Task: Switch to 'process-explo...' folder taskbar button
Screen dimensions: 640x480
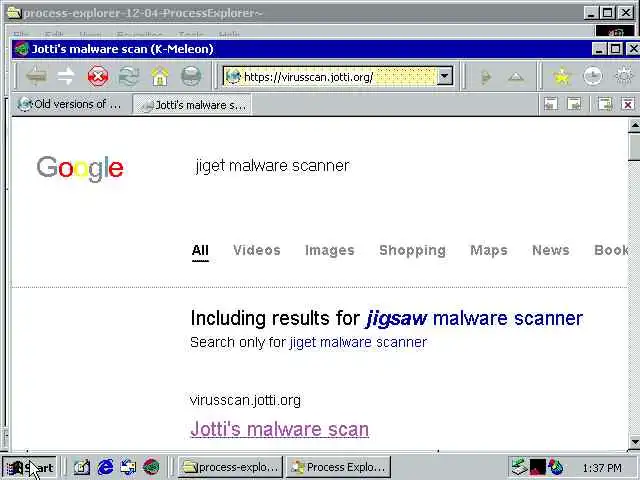Action: tap(231, 467)
